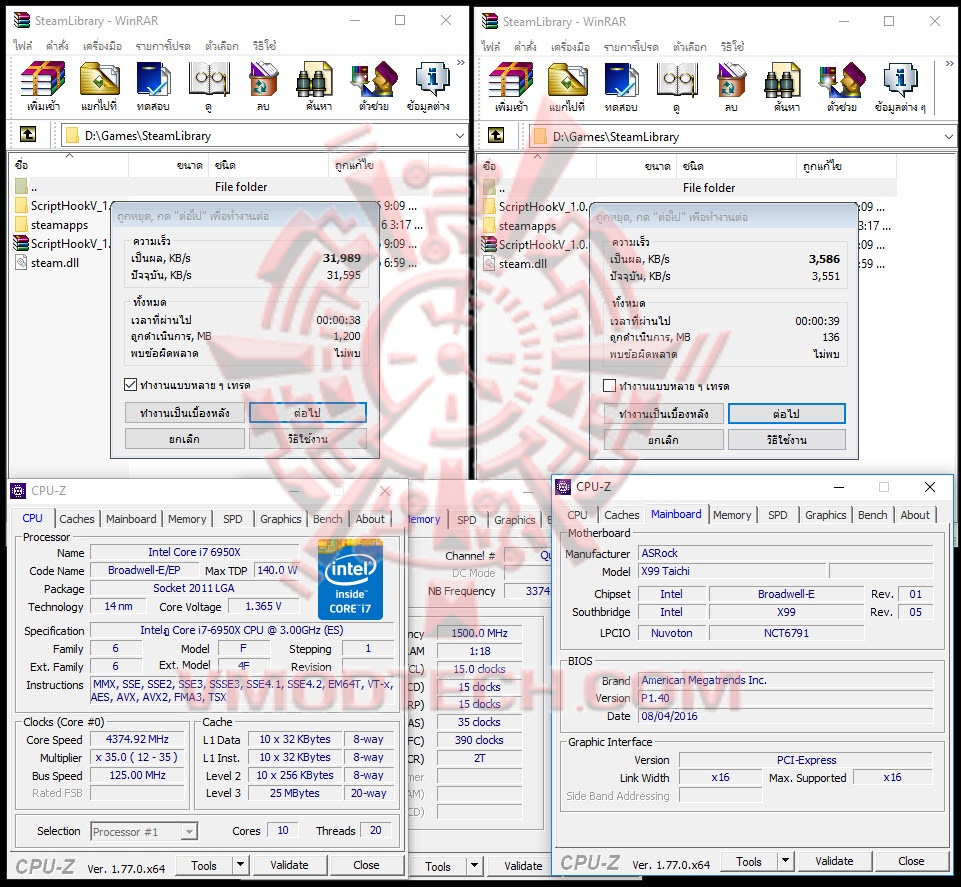The width and height of the screenshot is (961, 887).
Task: Click Name column header in left WinRAR
Action: (69, 165)
